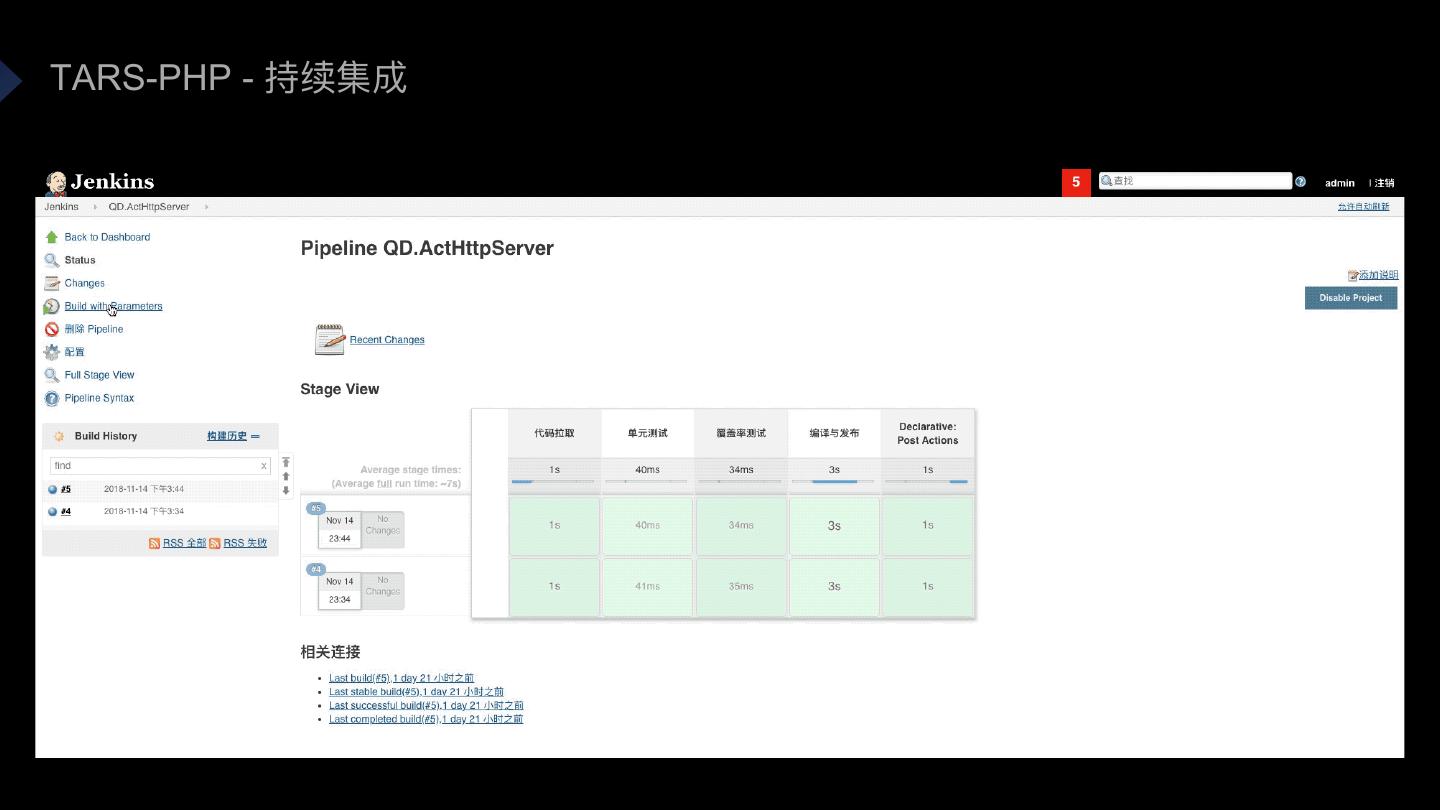The height and width of the screenshot is (810, 1440).
Task: Click the Jenkins butler logo
Action: pos(56,182)
